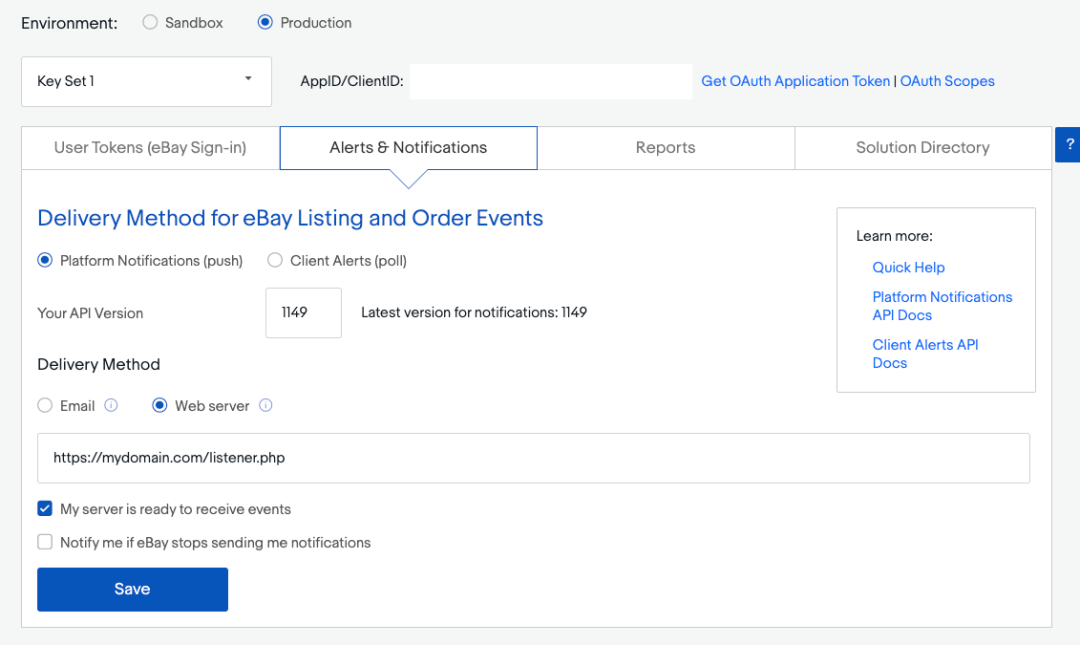The image size is (1080, 645).
Task: Open the Client Alerts API Docs link
Action: pos(925,353)
